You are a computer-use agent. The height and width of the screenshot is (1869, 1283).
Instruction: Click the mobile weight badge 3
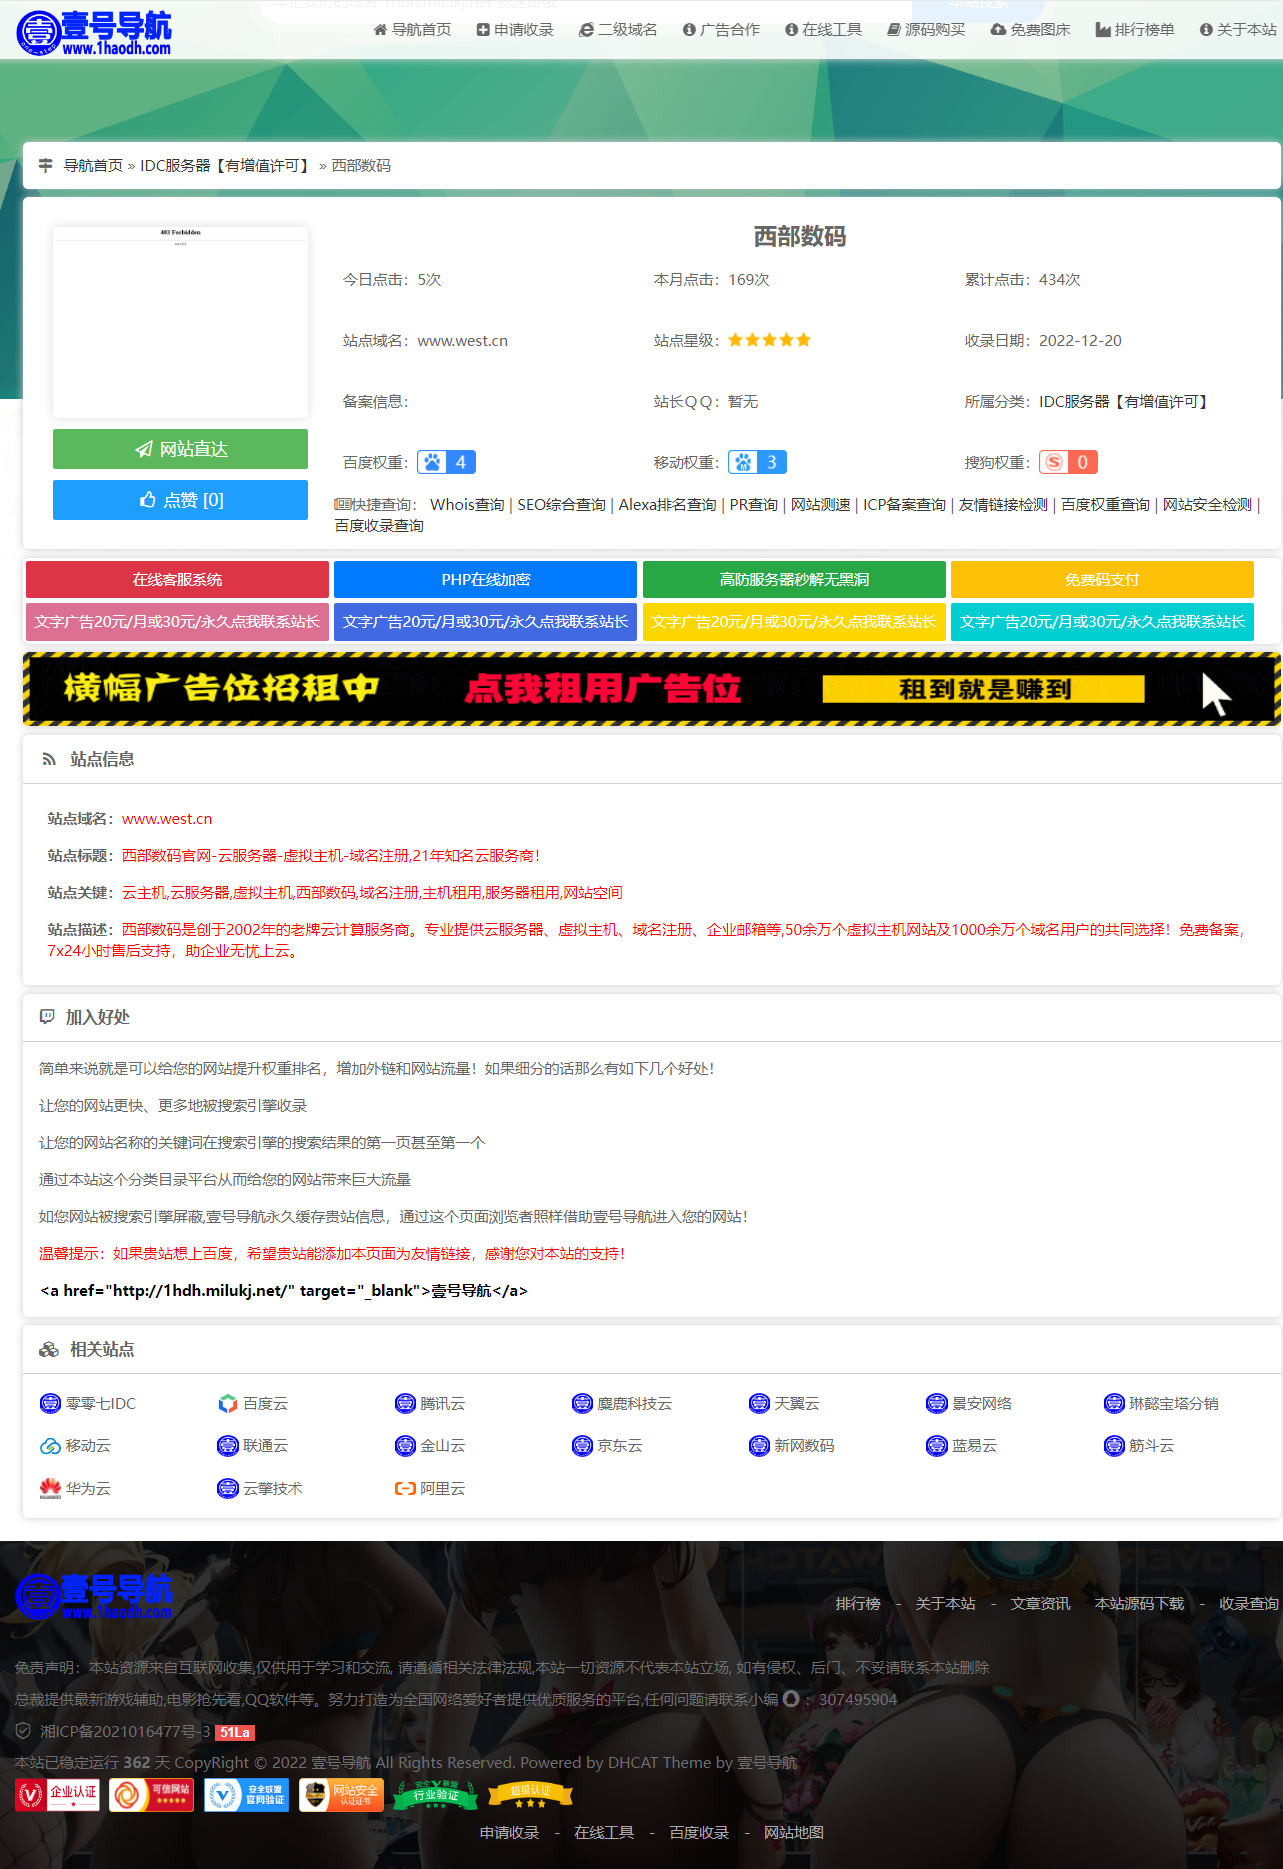[757, 462]
